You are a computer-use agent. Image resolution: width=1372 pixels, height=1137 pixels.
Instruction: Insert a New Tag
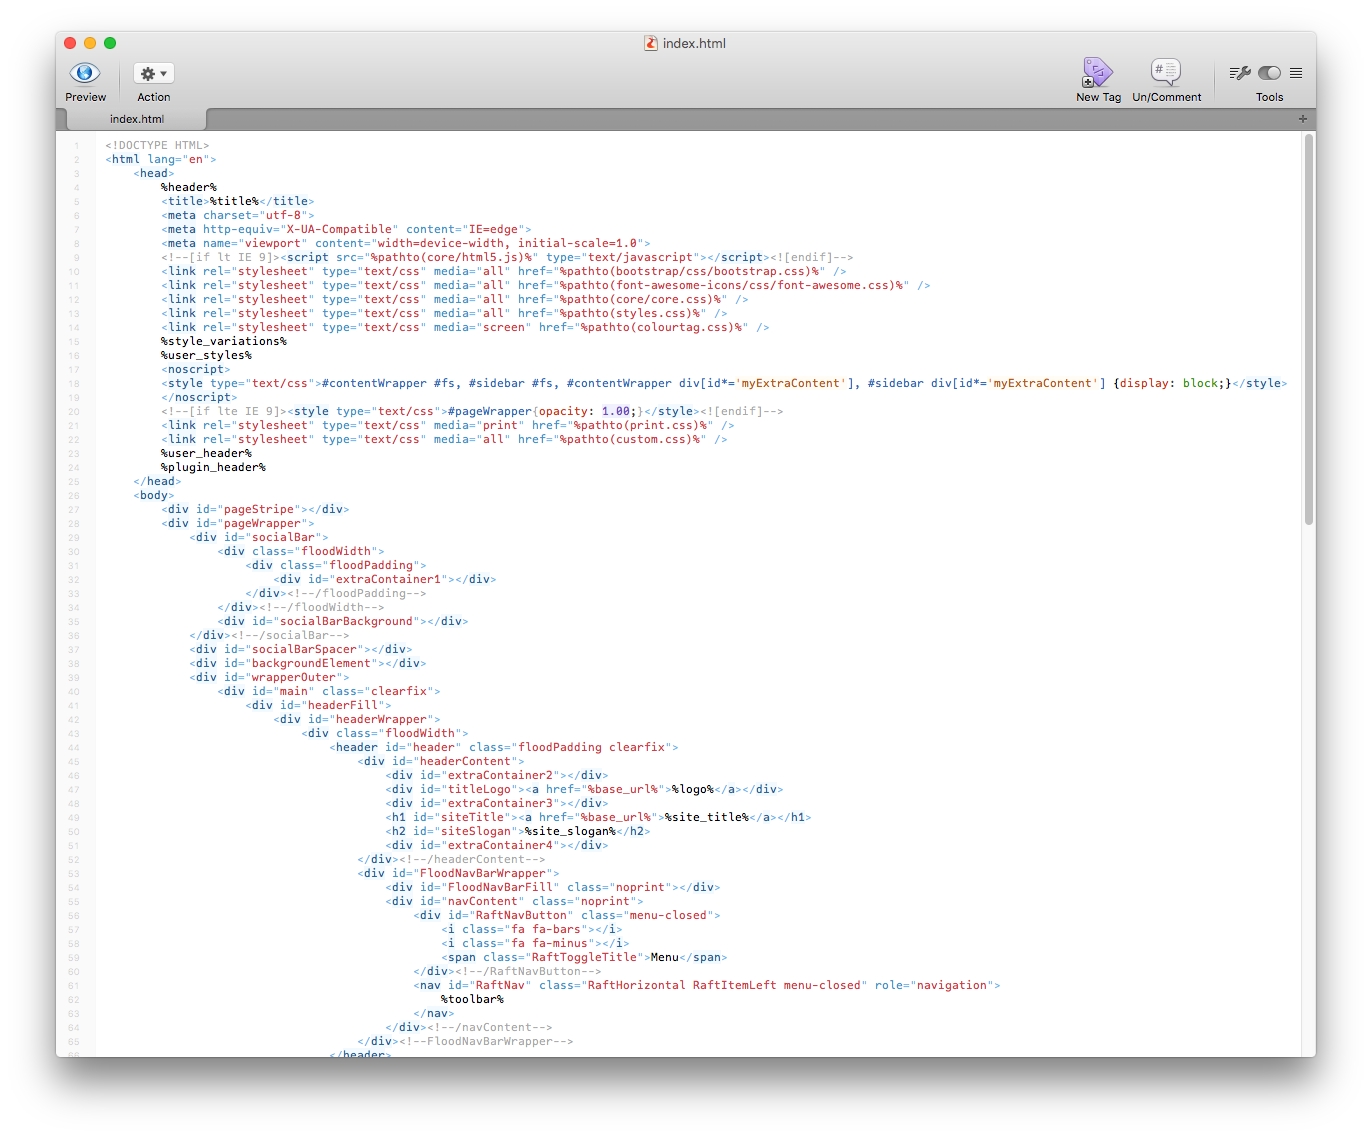click(1098, 73)
